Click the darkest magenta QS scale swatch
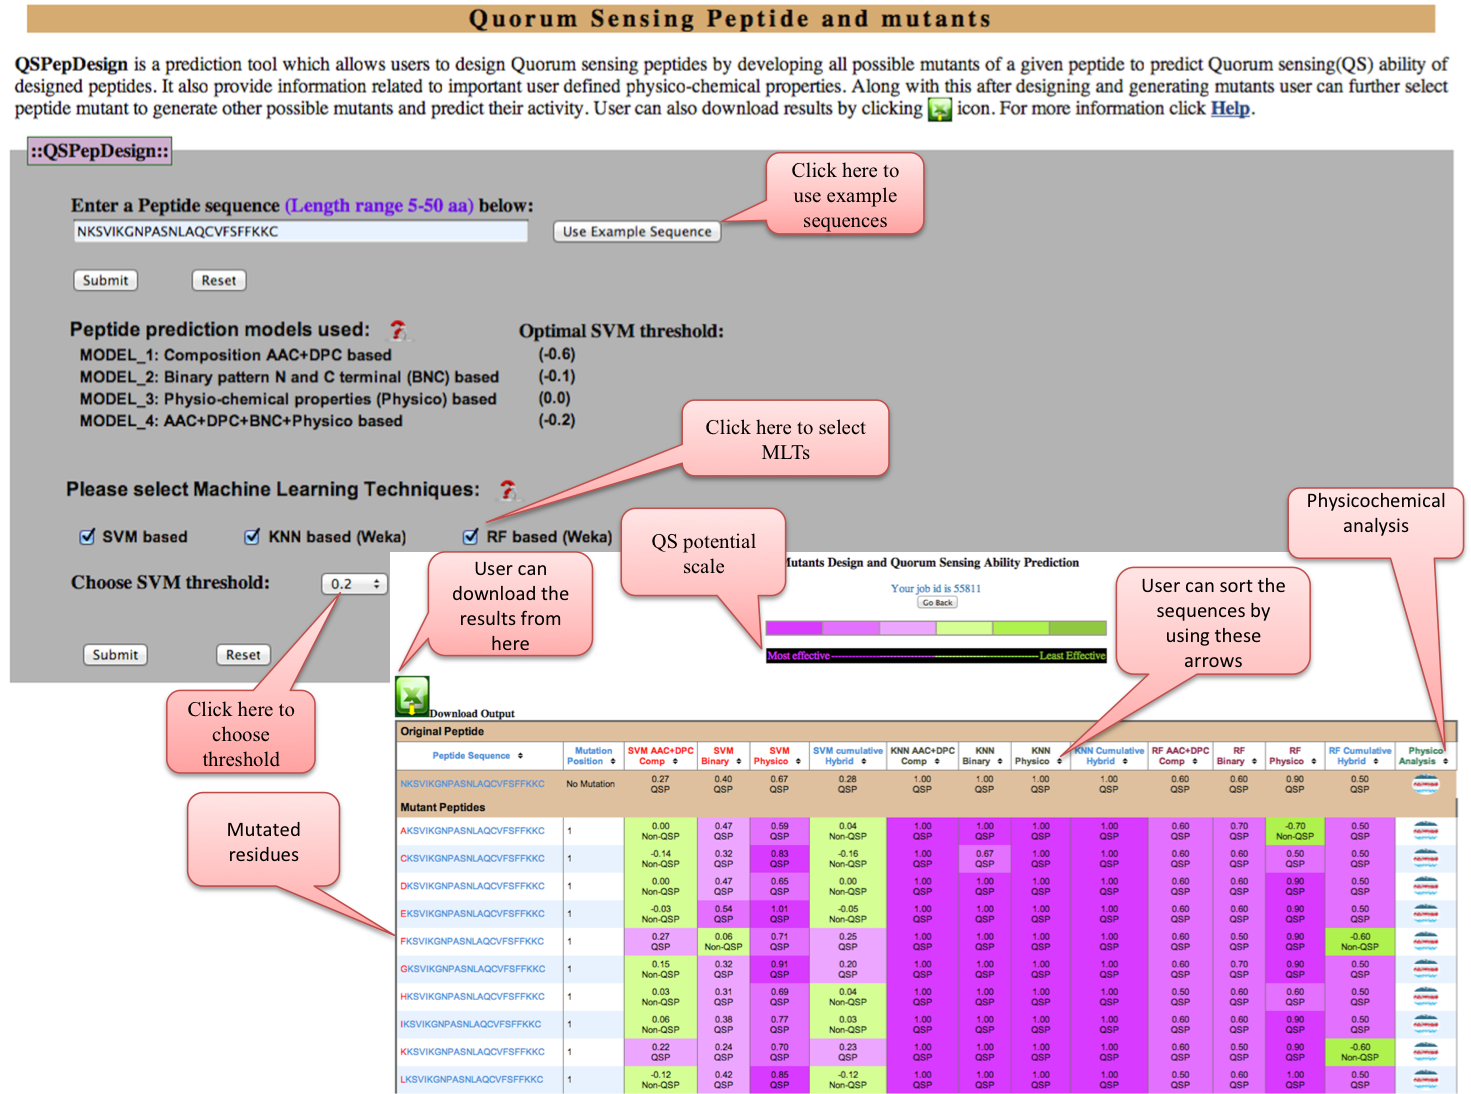The image size is (1471, 1094). pos(793,628)
